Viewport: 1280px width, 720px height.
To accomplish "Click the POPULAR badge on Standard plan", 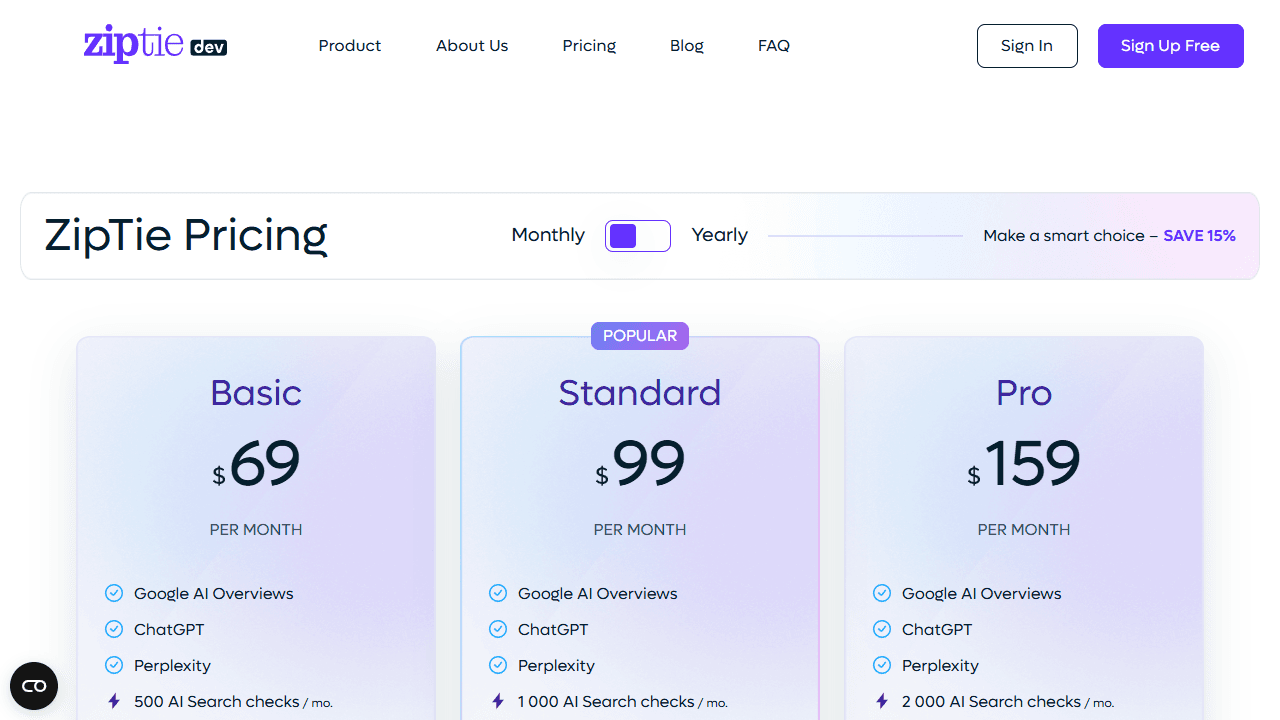I will pyautogui.click(x=640, y=336).
